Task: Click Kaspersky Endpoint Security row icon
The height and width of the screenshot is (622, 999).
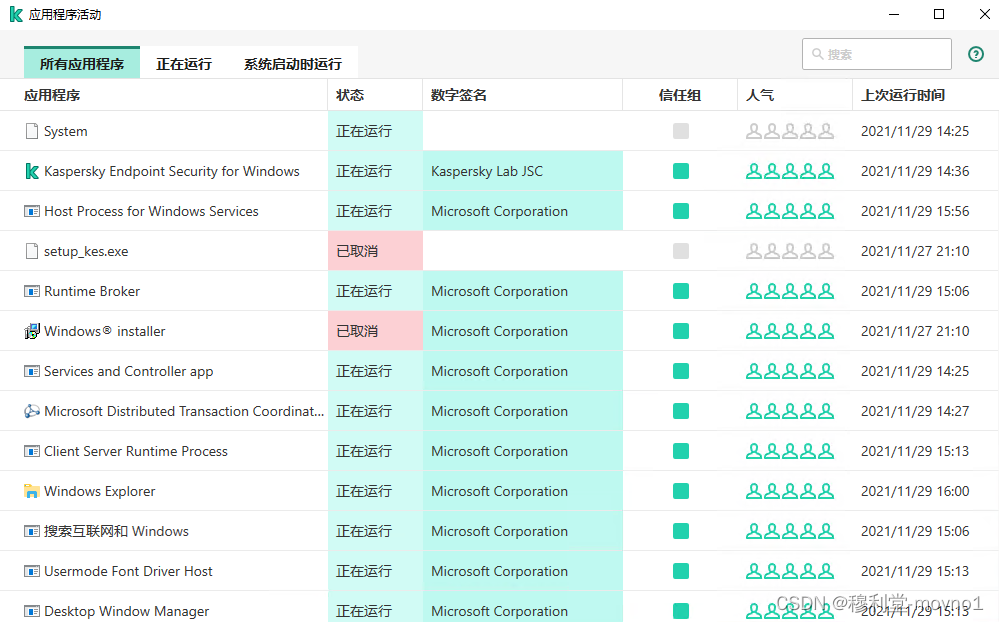Action: point(31,171)
